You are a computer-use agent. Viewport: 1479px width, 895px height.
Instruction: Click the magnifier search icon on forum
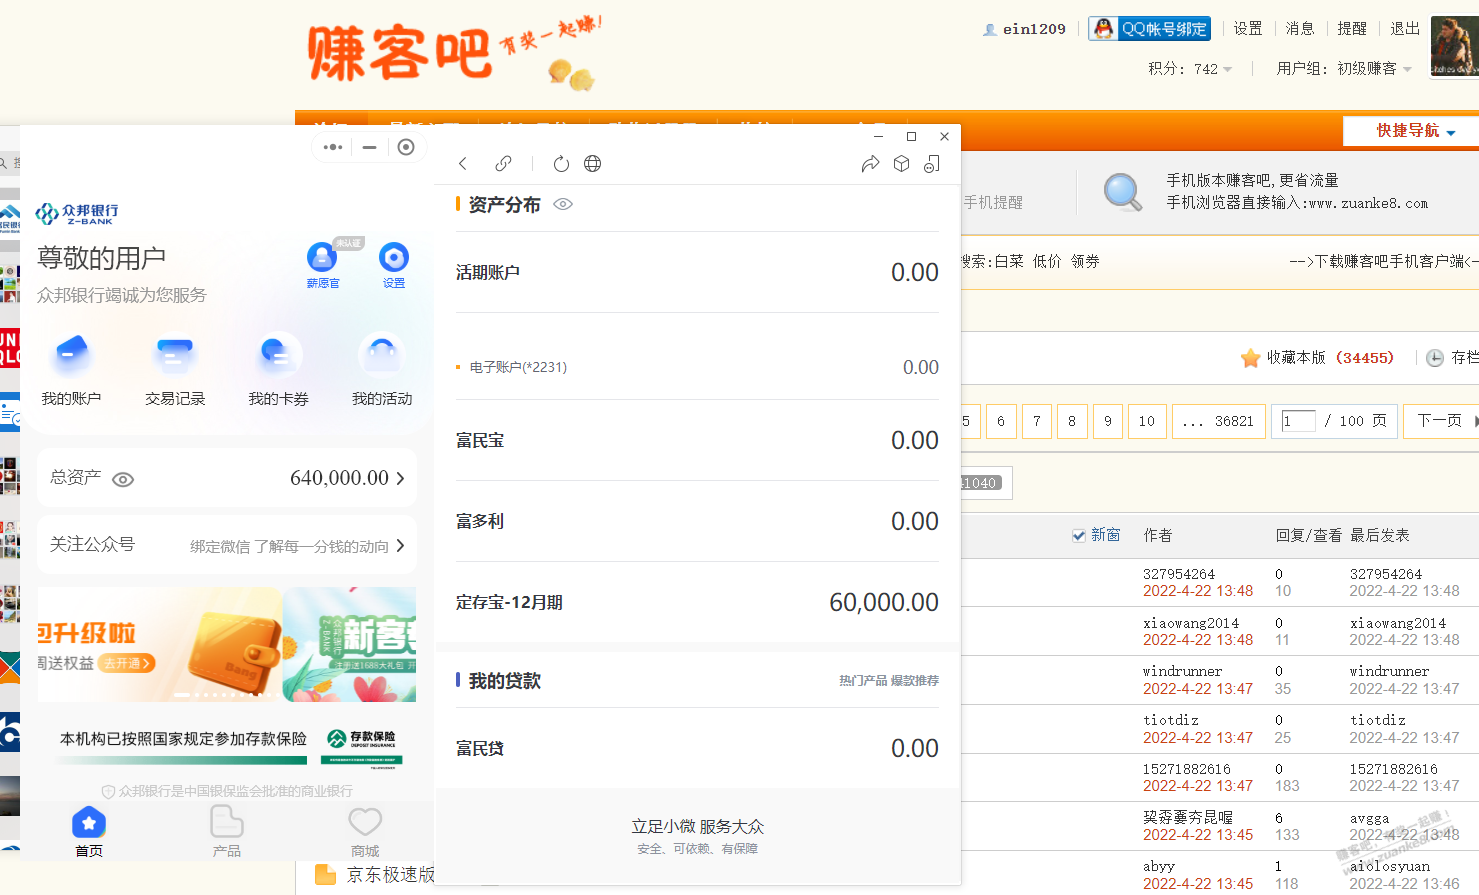[x=1122, y=192]
